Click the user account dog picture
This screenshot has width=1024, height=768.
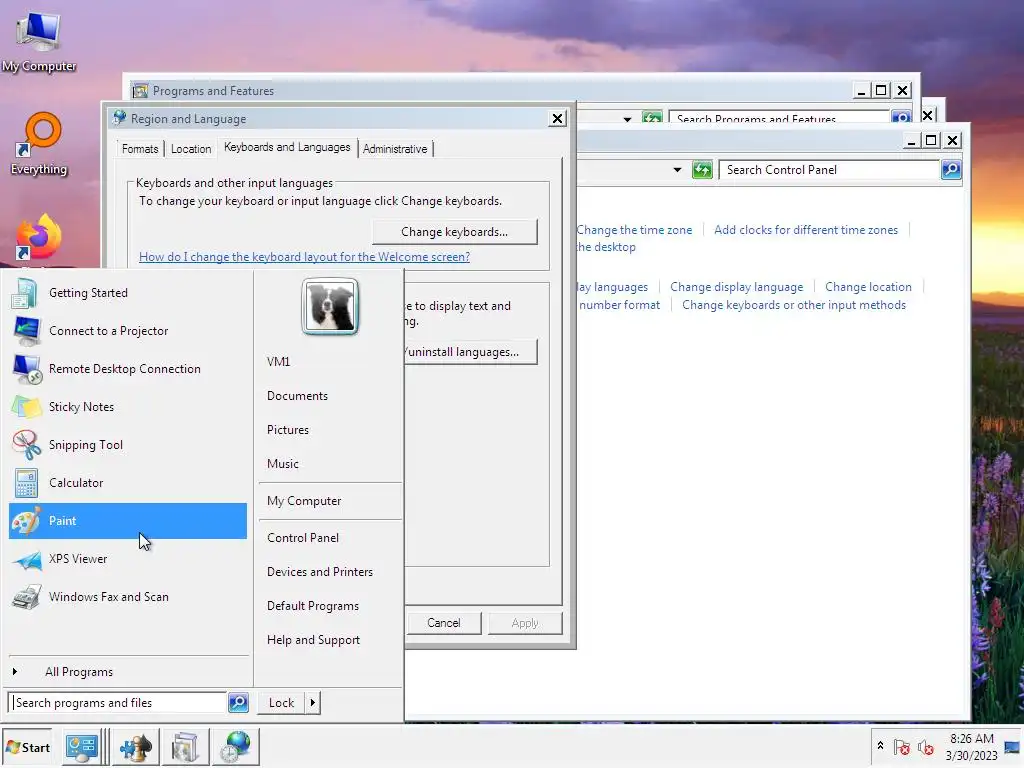pos(330,307)
